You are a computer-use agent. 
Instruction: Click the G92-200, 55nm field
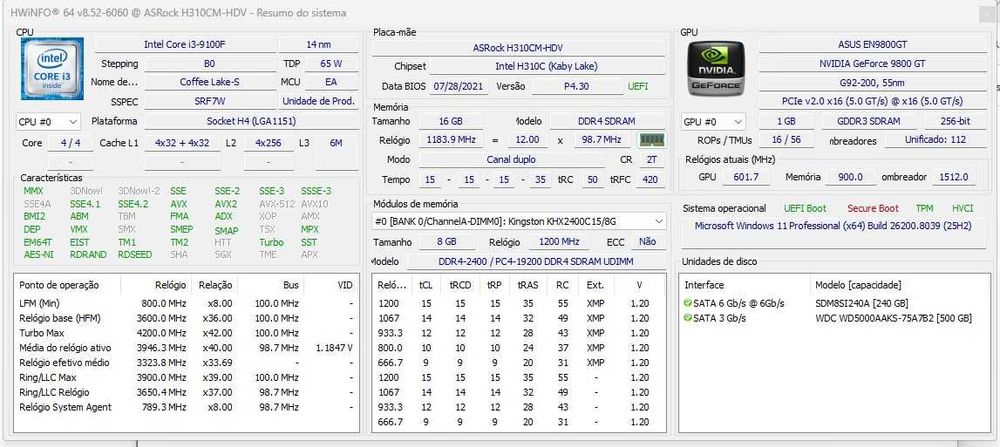[x=872, y=83]
